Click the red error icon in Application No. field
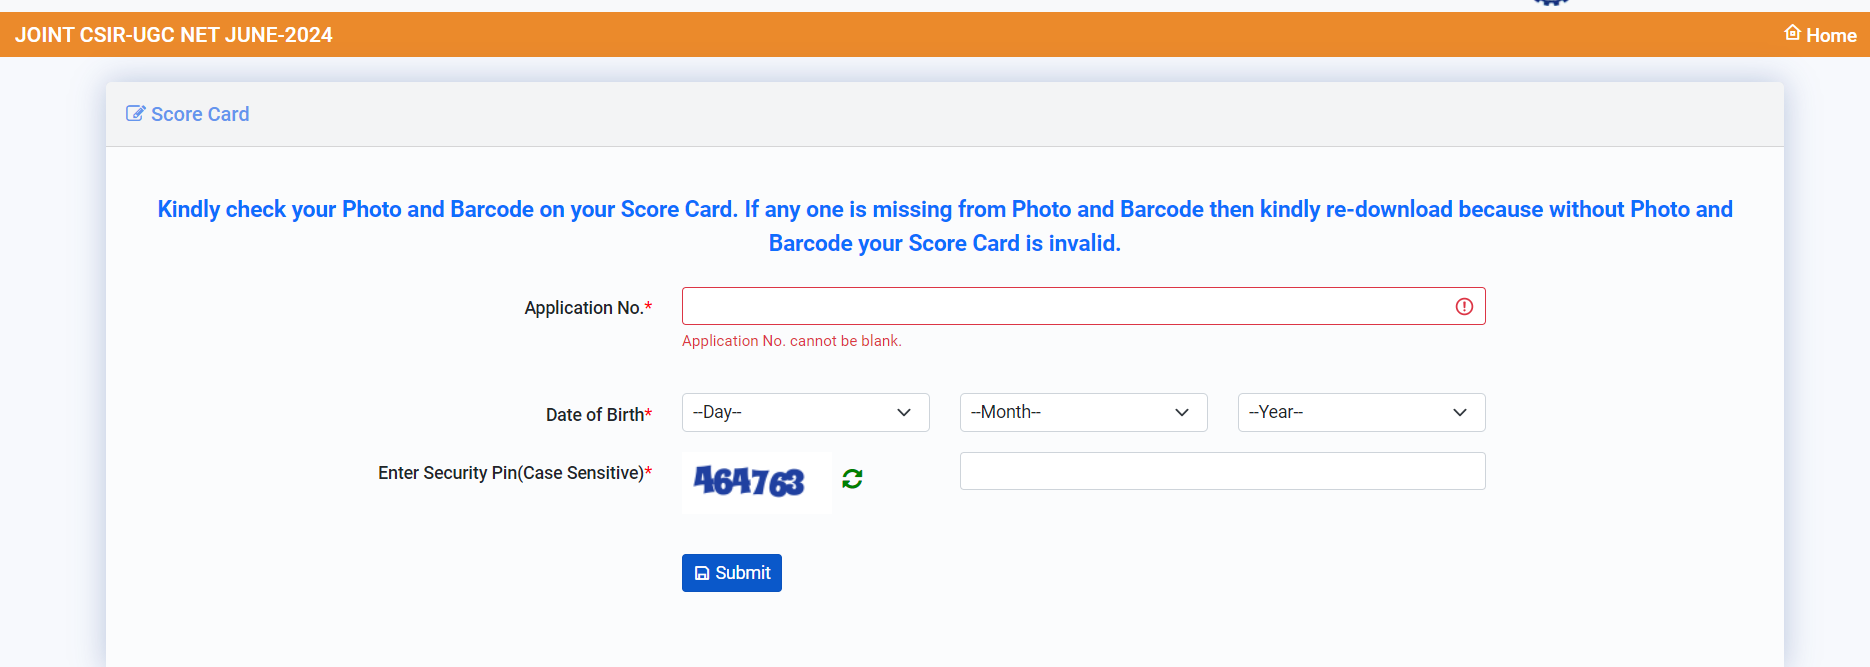1870x667 pixels. [x=1464, y=307]
